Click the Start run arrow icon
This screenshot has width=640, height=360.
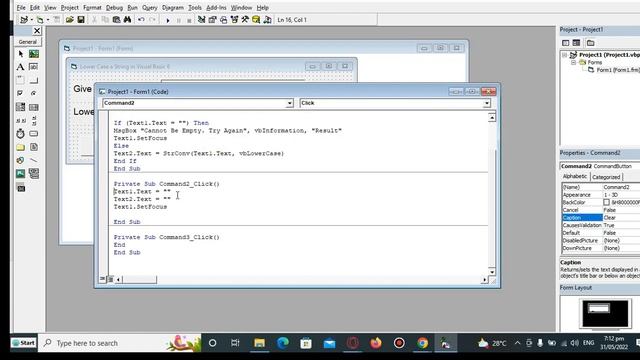168,20
